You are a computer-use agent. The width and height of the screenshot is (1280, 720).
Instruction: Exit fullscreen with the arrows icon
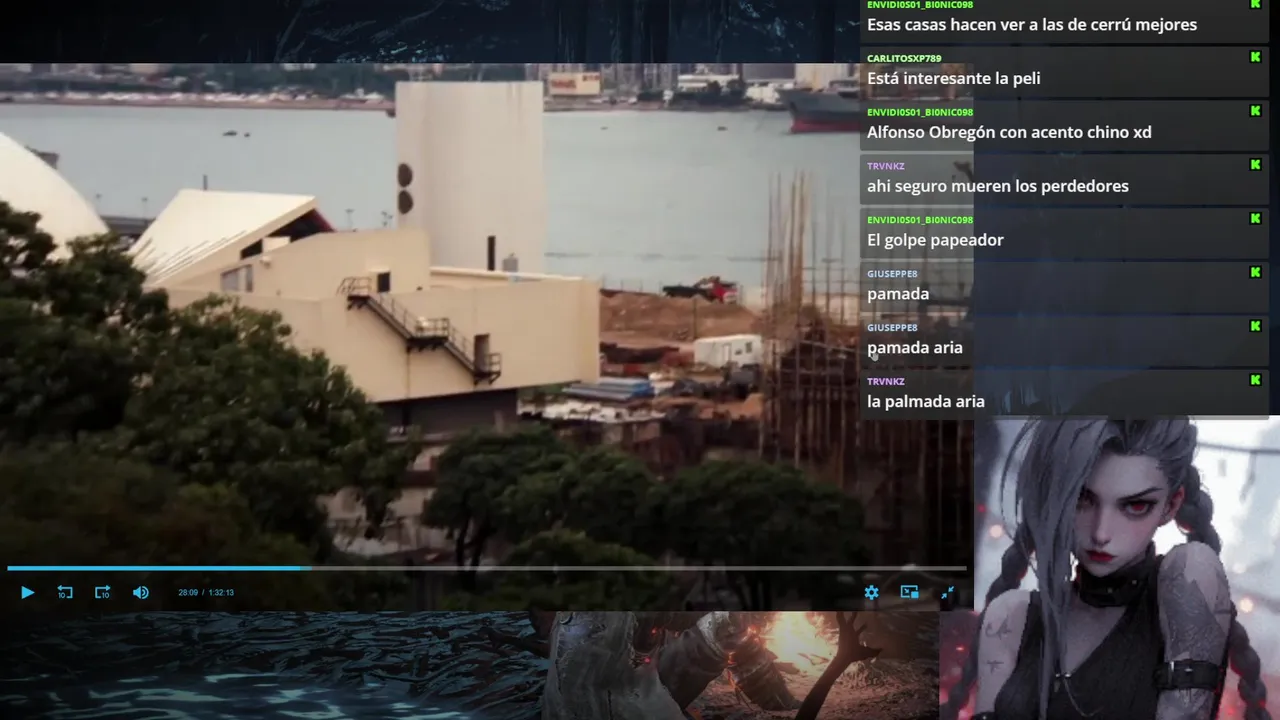click(947, 593)
